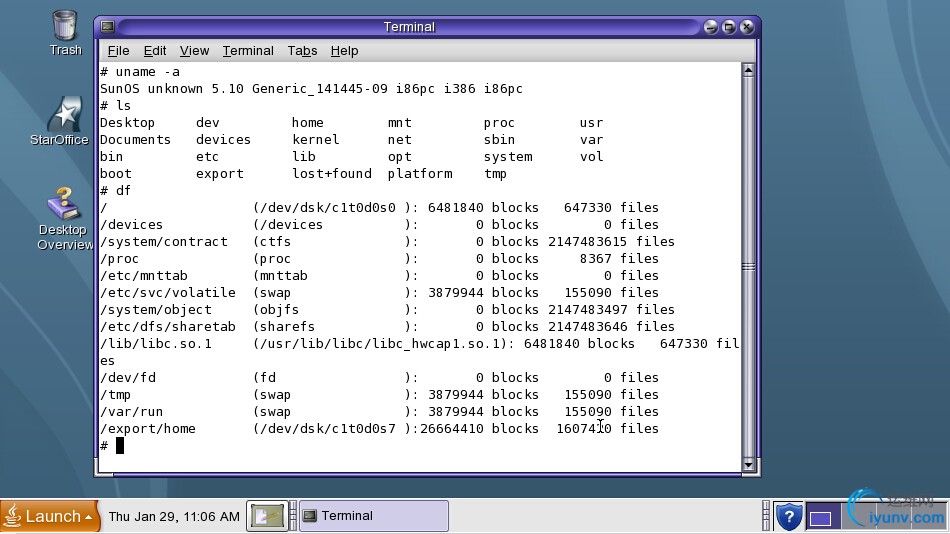Click the '/dev/dsk/c1t0d0s7' device text

point(327,429)
